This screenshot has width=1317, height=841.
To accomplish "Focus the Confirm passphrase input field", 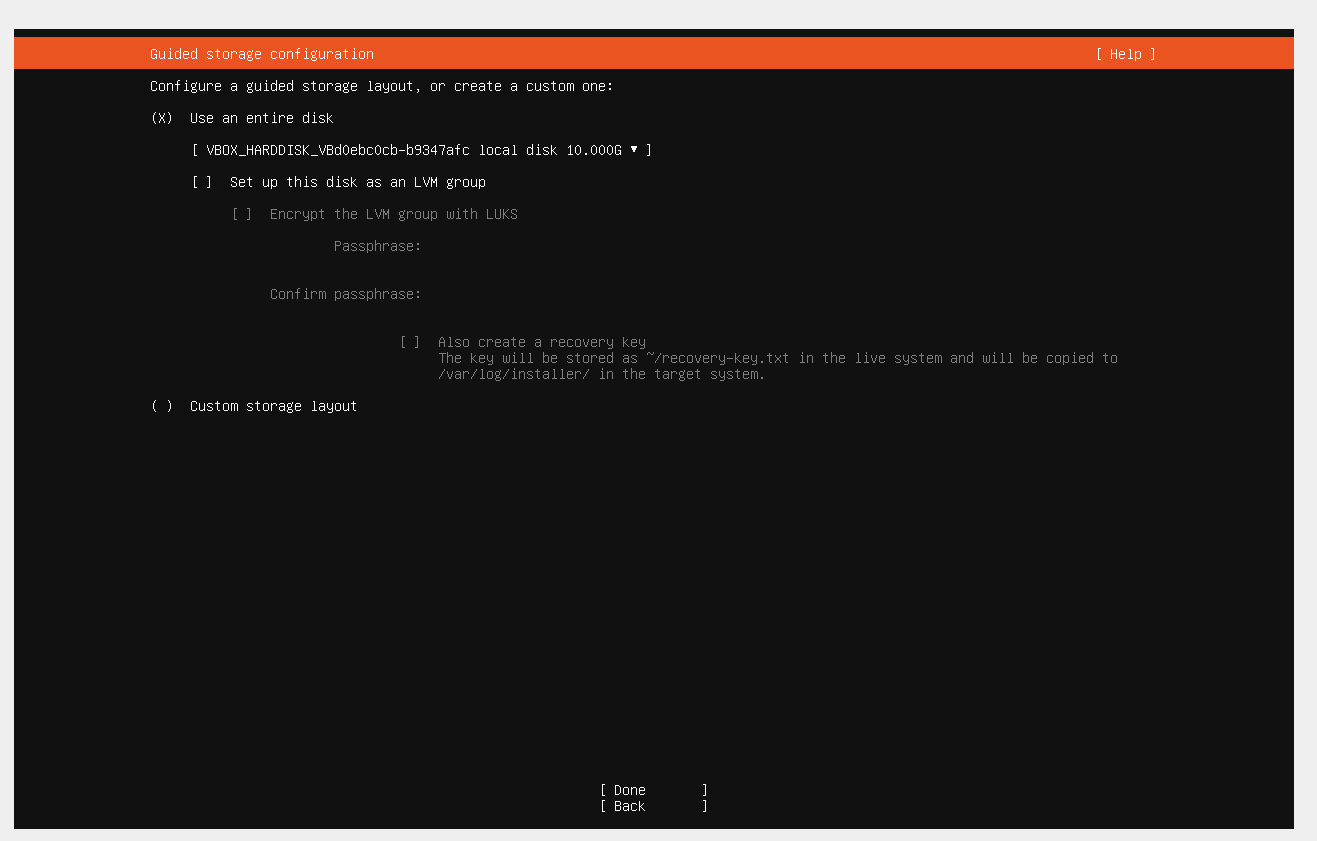I will pos(780,294).
